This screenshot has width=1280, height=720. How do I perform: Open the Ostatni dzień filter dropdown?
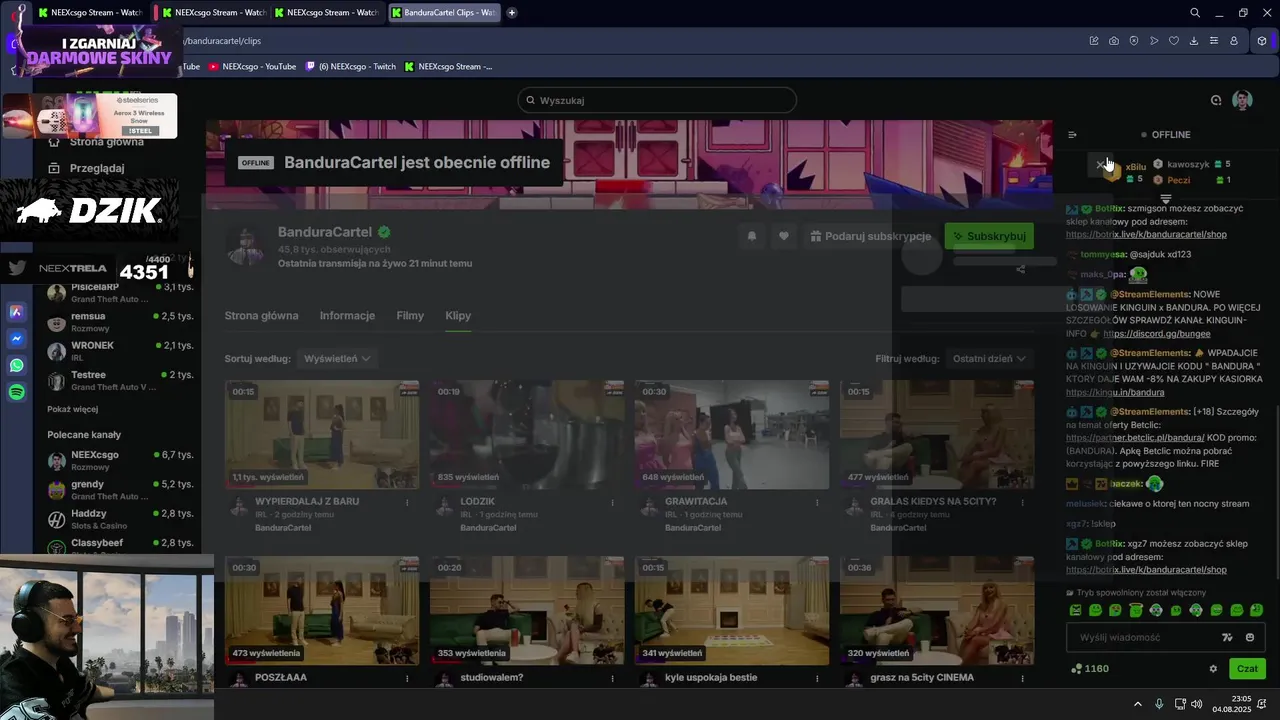pyautogui.click(x=988, y=358)
